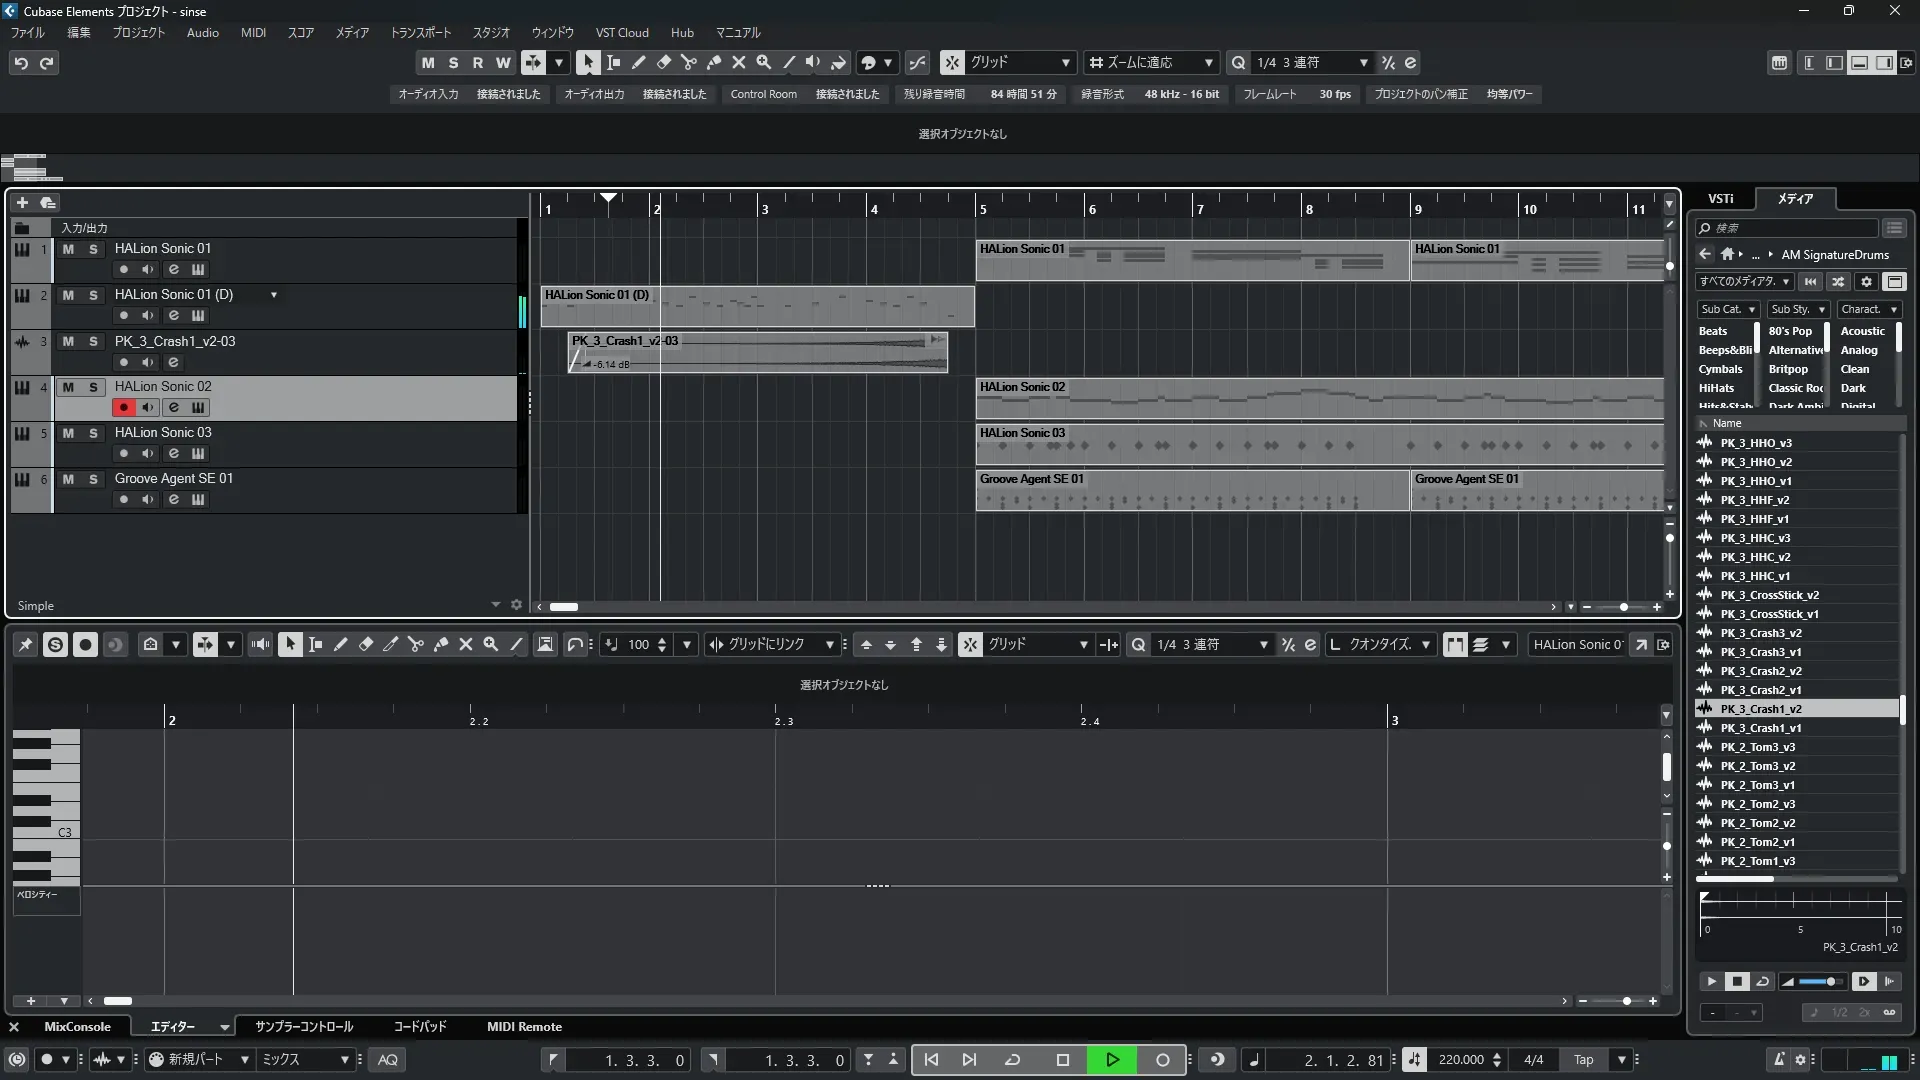Screen dimensions: 1920x1080
Task: Click the Tap tempo button
Action: coord(1584,1060)
